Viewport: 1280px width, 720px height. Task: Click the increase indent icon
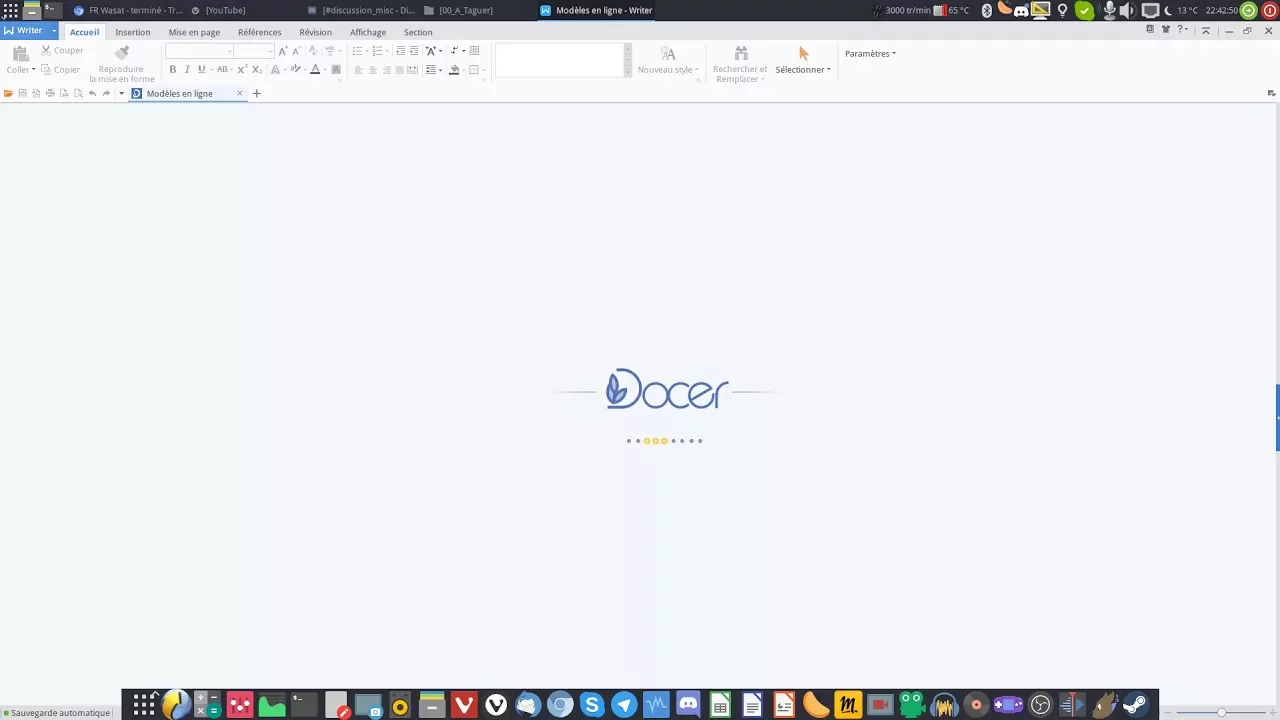pos(413,51)
